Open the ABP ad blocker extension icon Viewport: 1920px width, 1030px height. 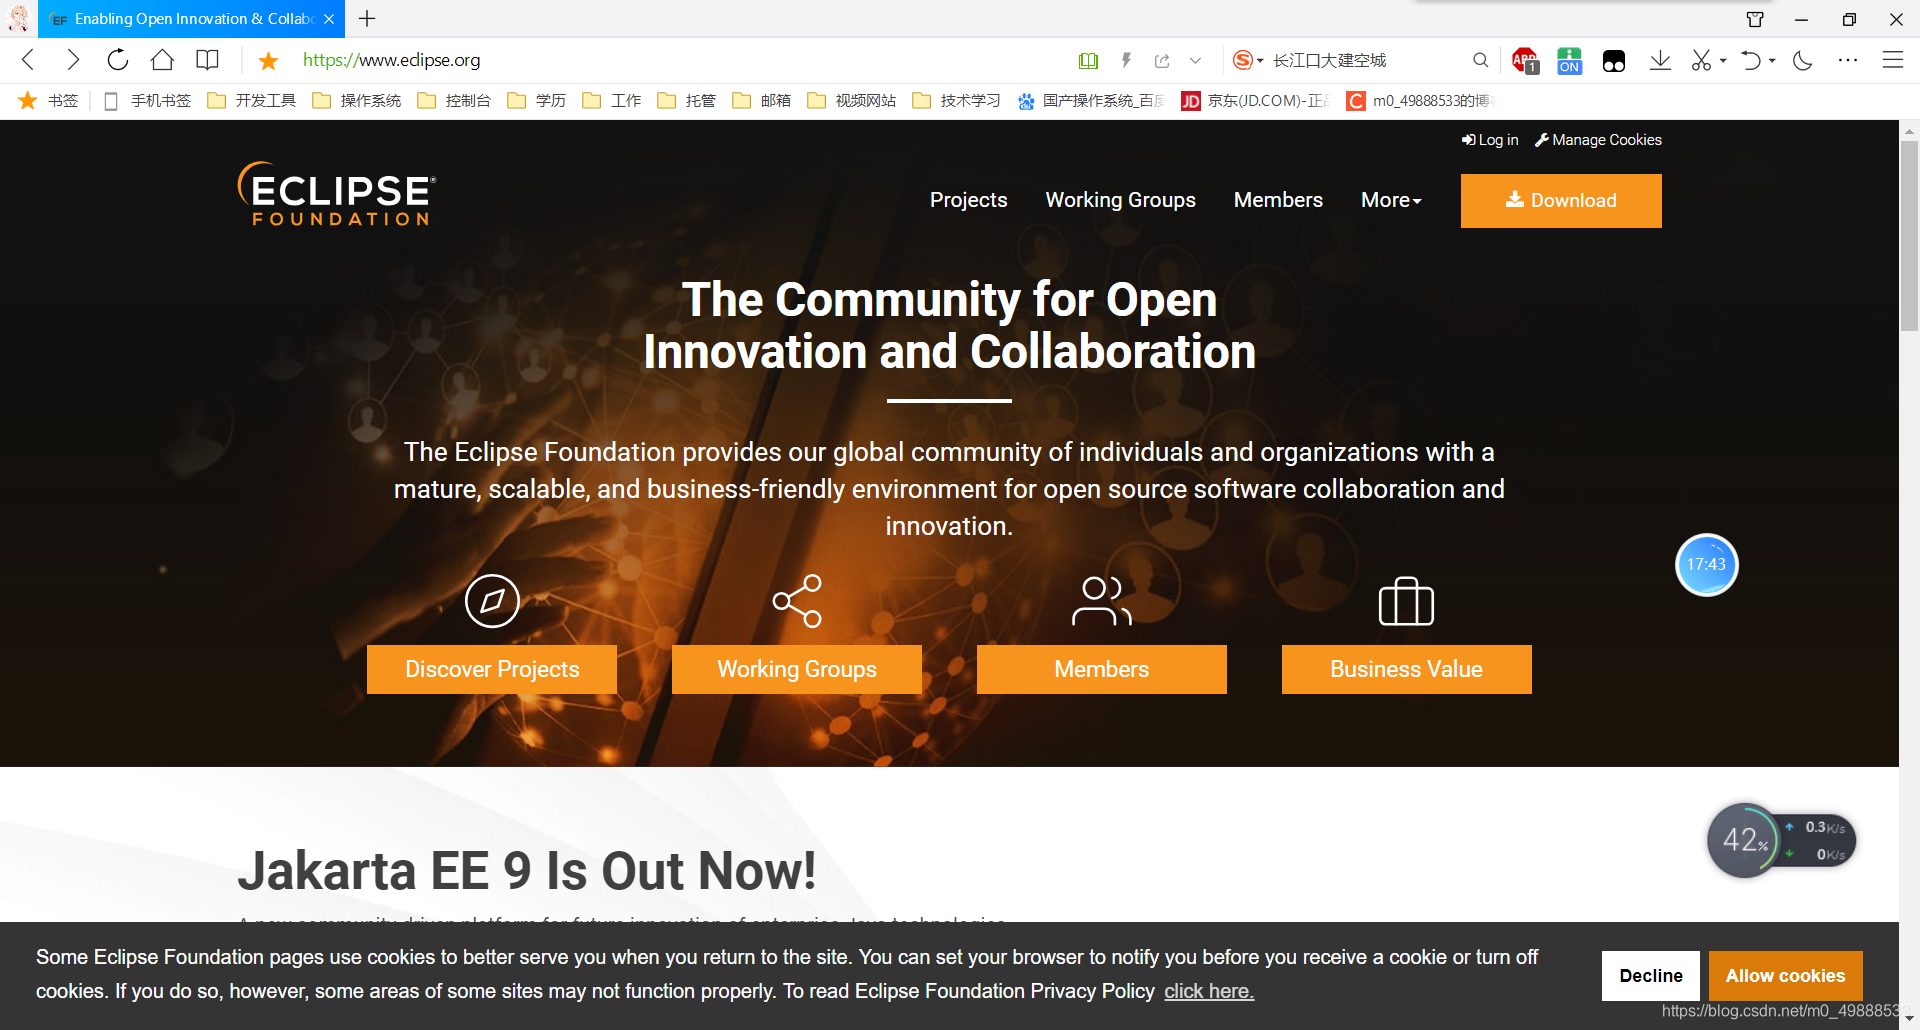1525,61
